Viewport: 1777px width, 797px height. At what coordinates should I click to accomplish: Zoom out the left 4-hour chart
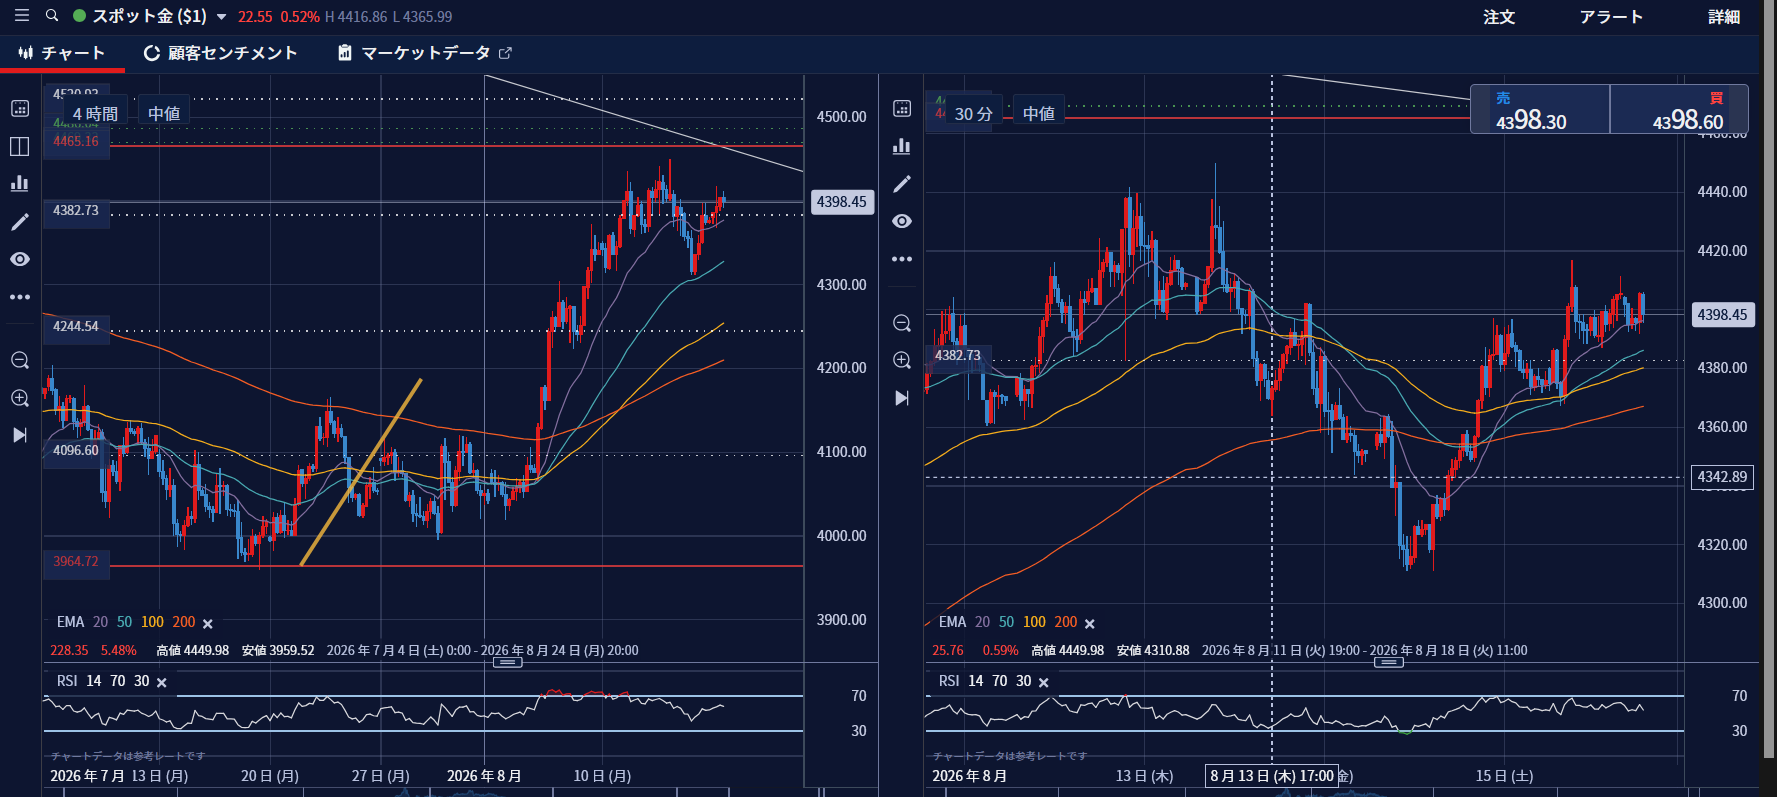(20, 360)
